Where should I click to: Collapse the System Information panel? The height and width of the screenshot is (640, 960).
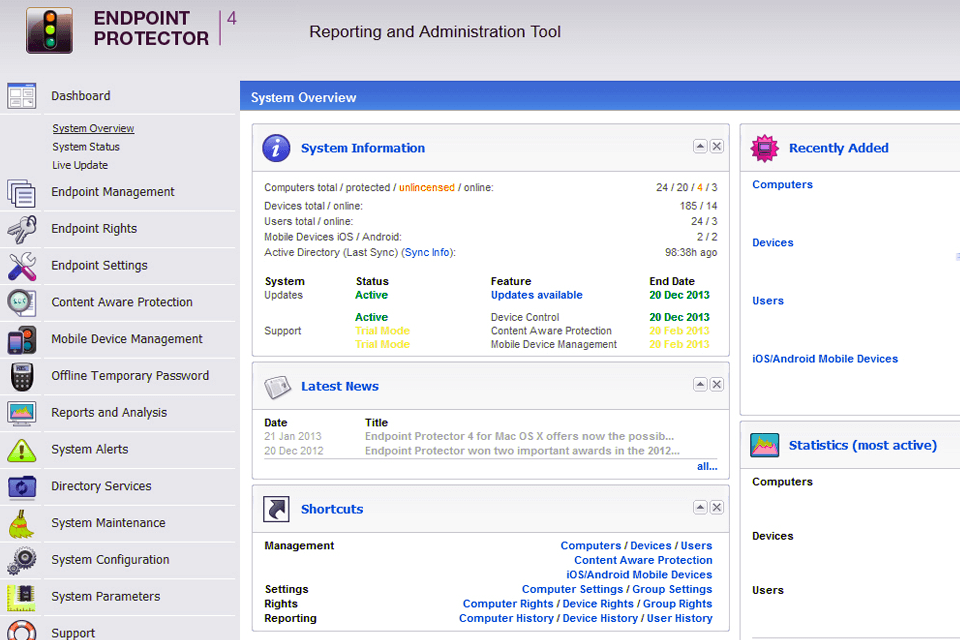pyautogui.click(x=700, y=146)
